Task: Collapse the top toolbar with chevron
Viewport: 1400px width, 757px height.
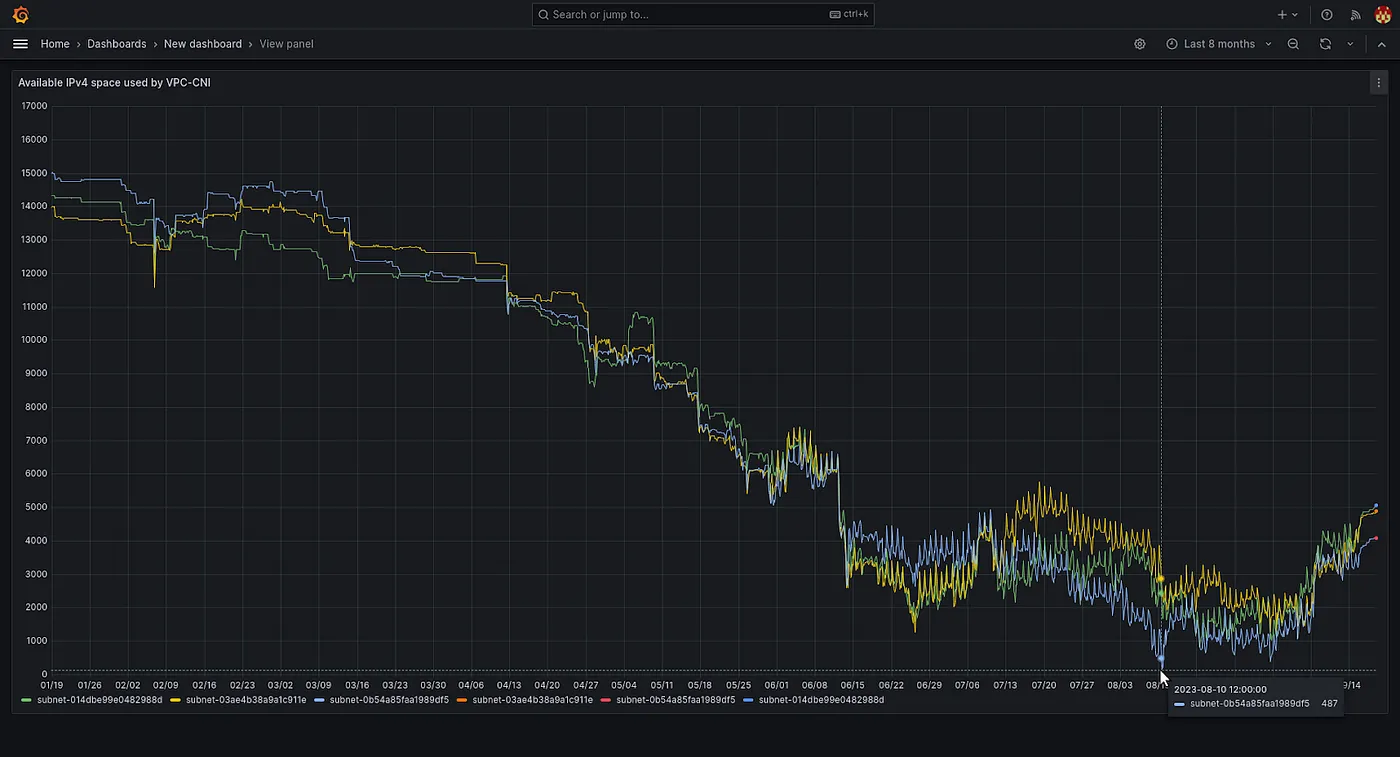Action: 1382,44
